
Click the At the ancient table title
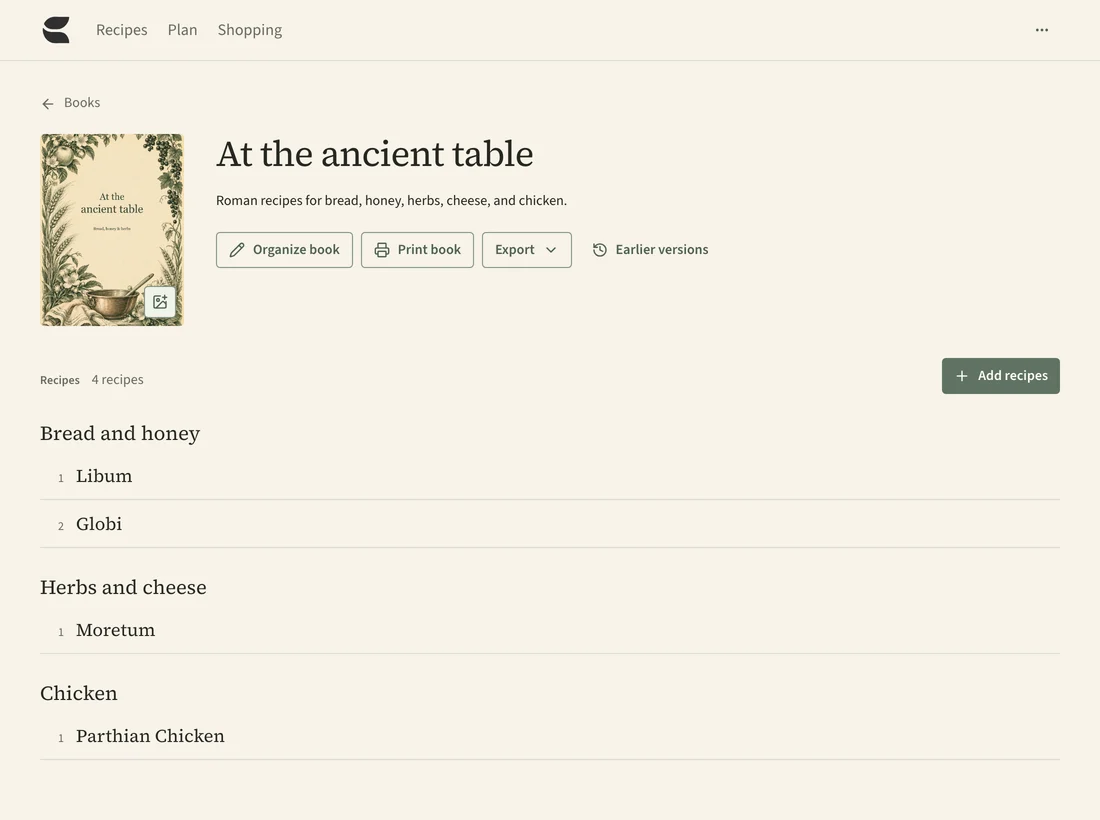pos(375,154)
